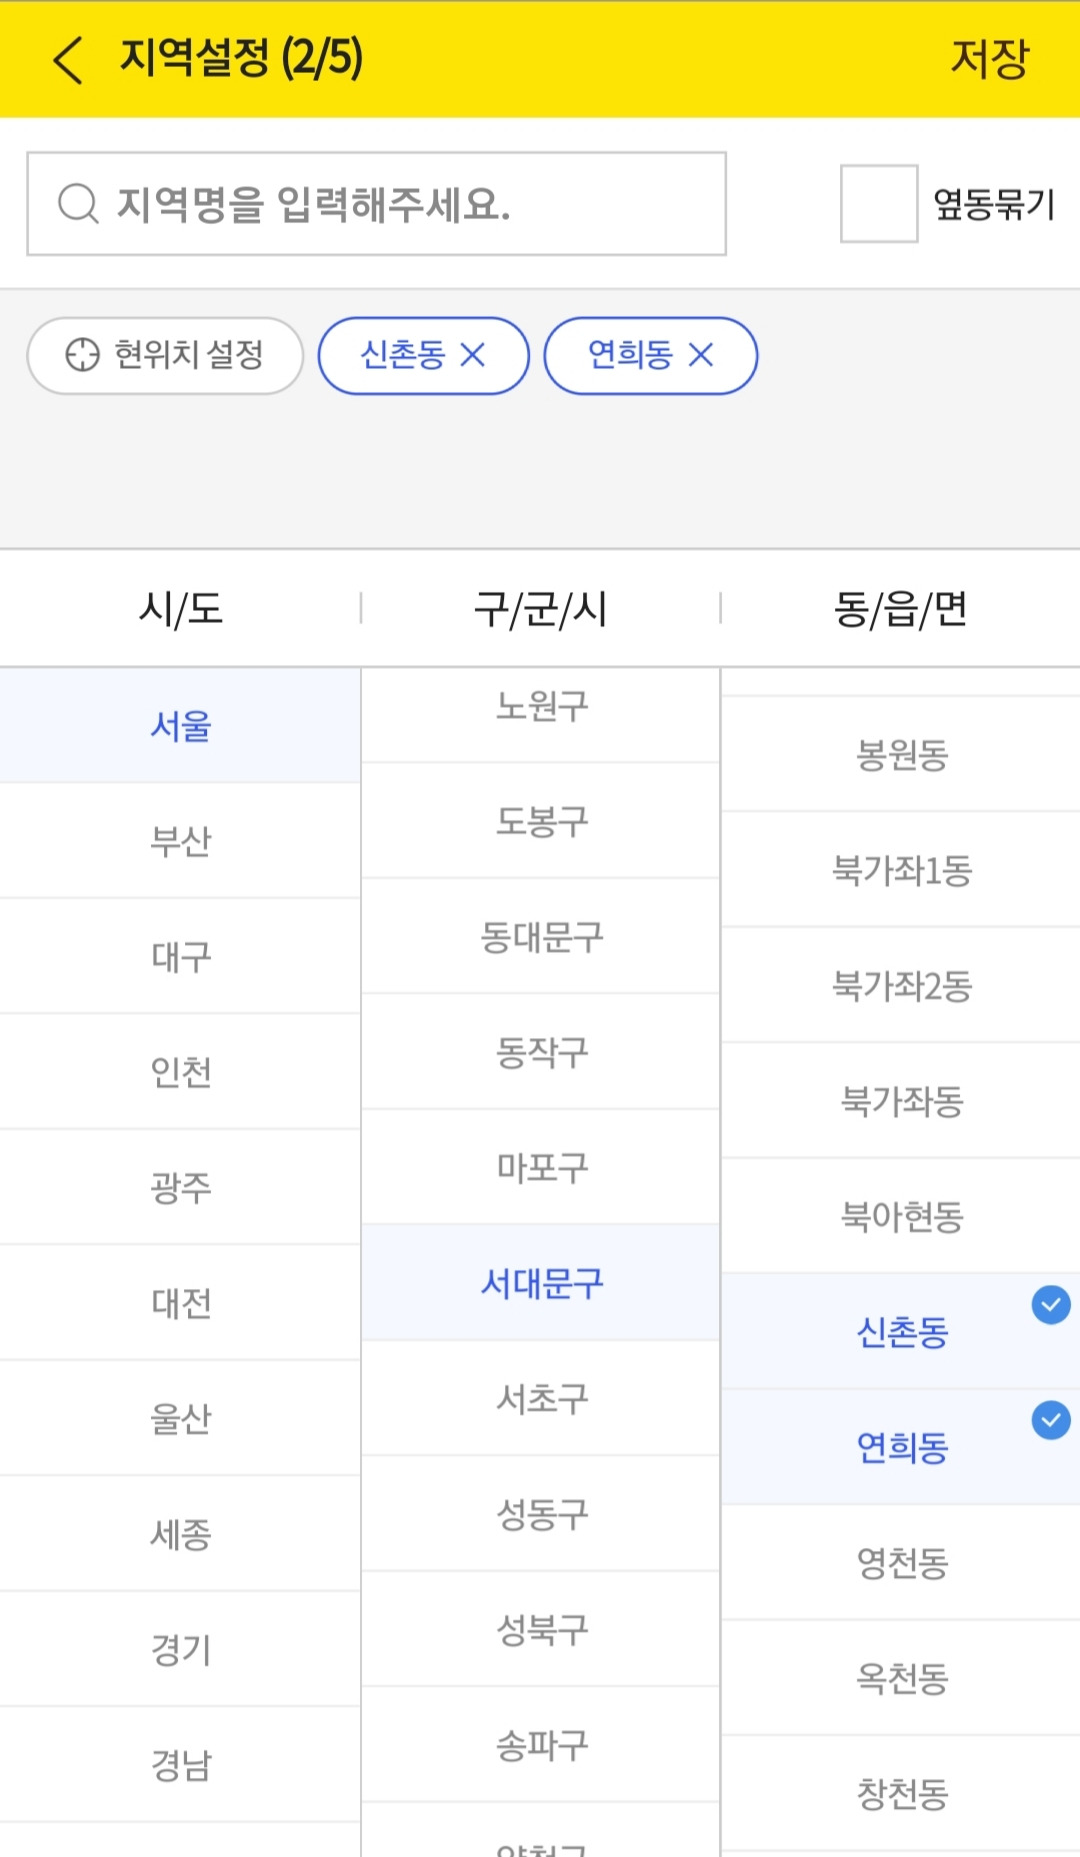Viewport: 1080px width, 1857px height.
Task: Choose 경기 from the city list
Action: tap(180, 1649)
